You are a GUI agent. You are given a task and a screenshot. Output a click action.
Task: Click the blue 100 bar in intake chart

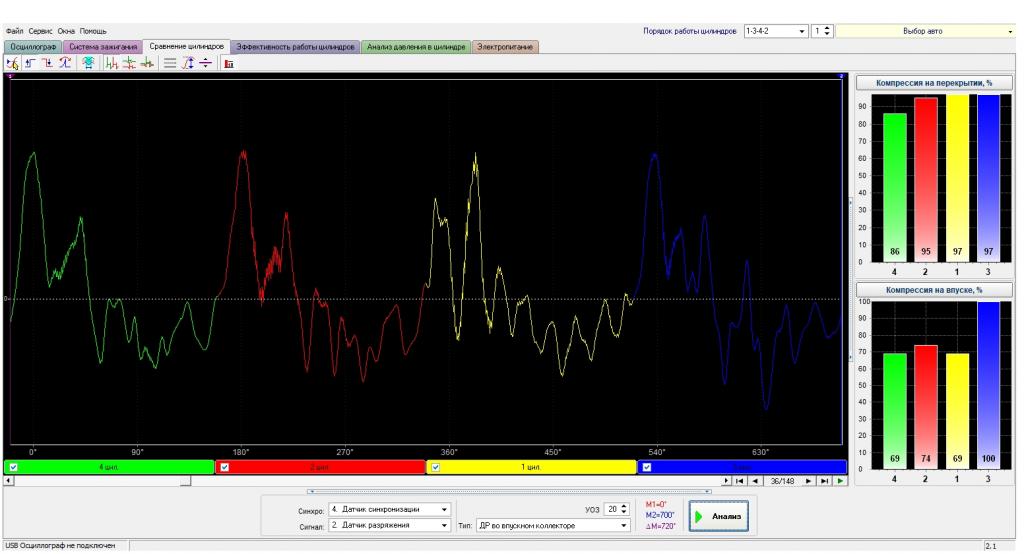coord(988,385)
